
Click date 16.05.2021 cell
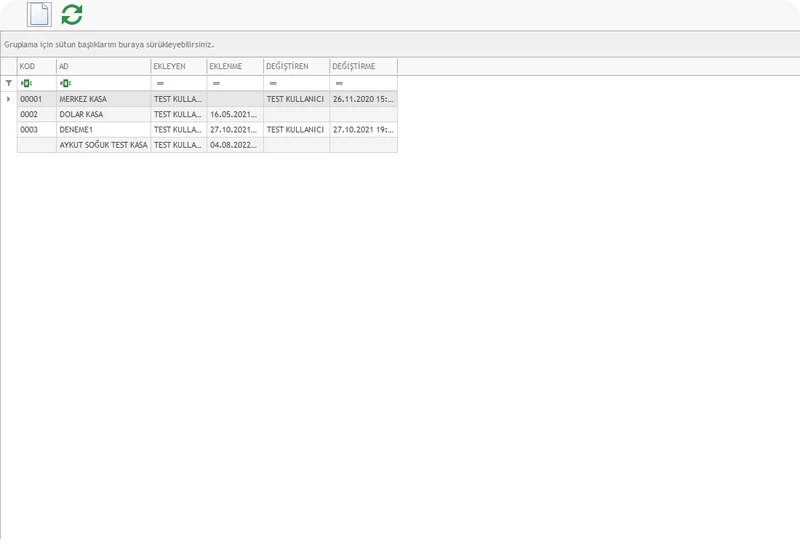pos(235,114)
